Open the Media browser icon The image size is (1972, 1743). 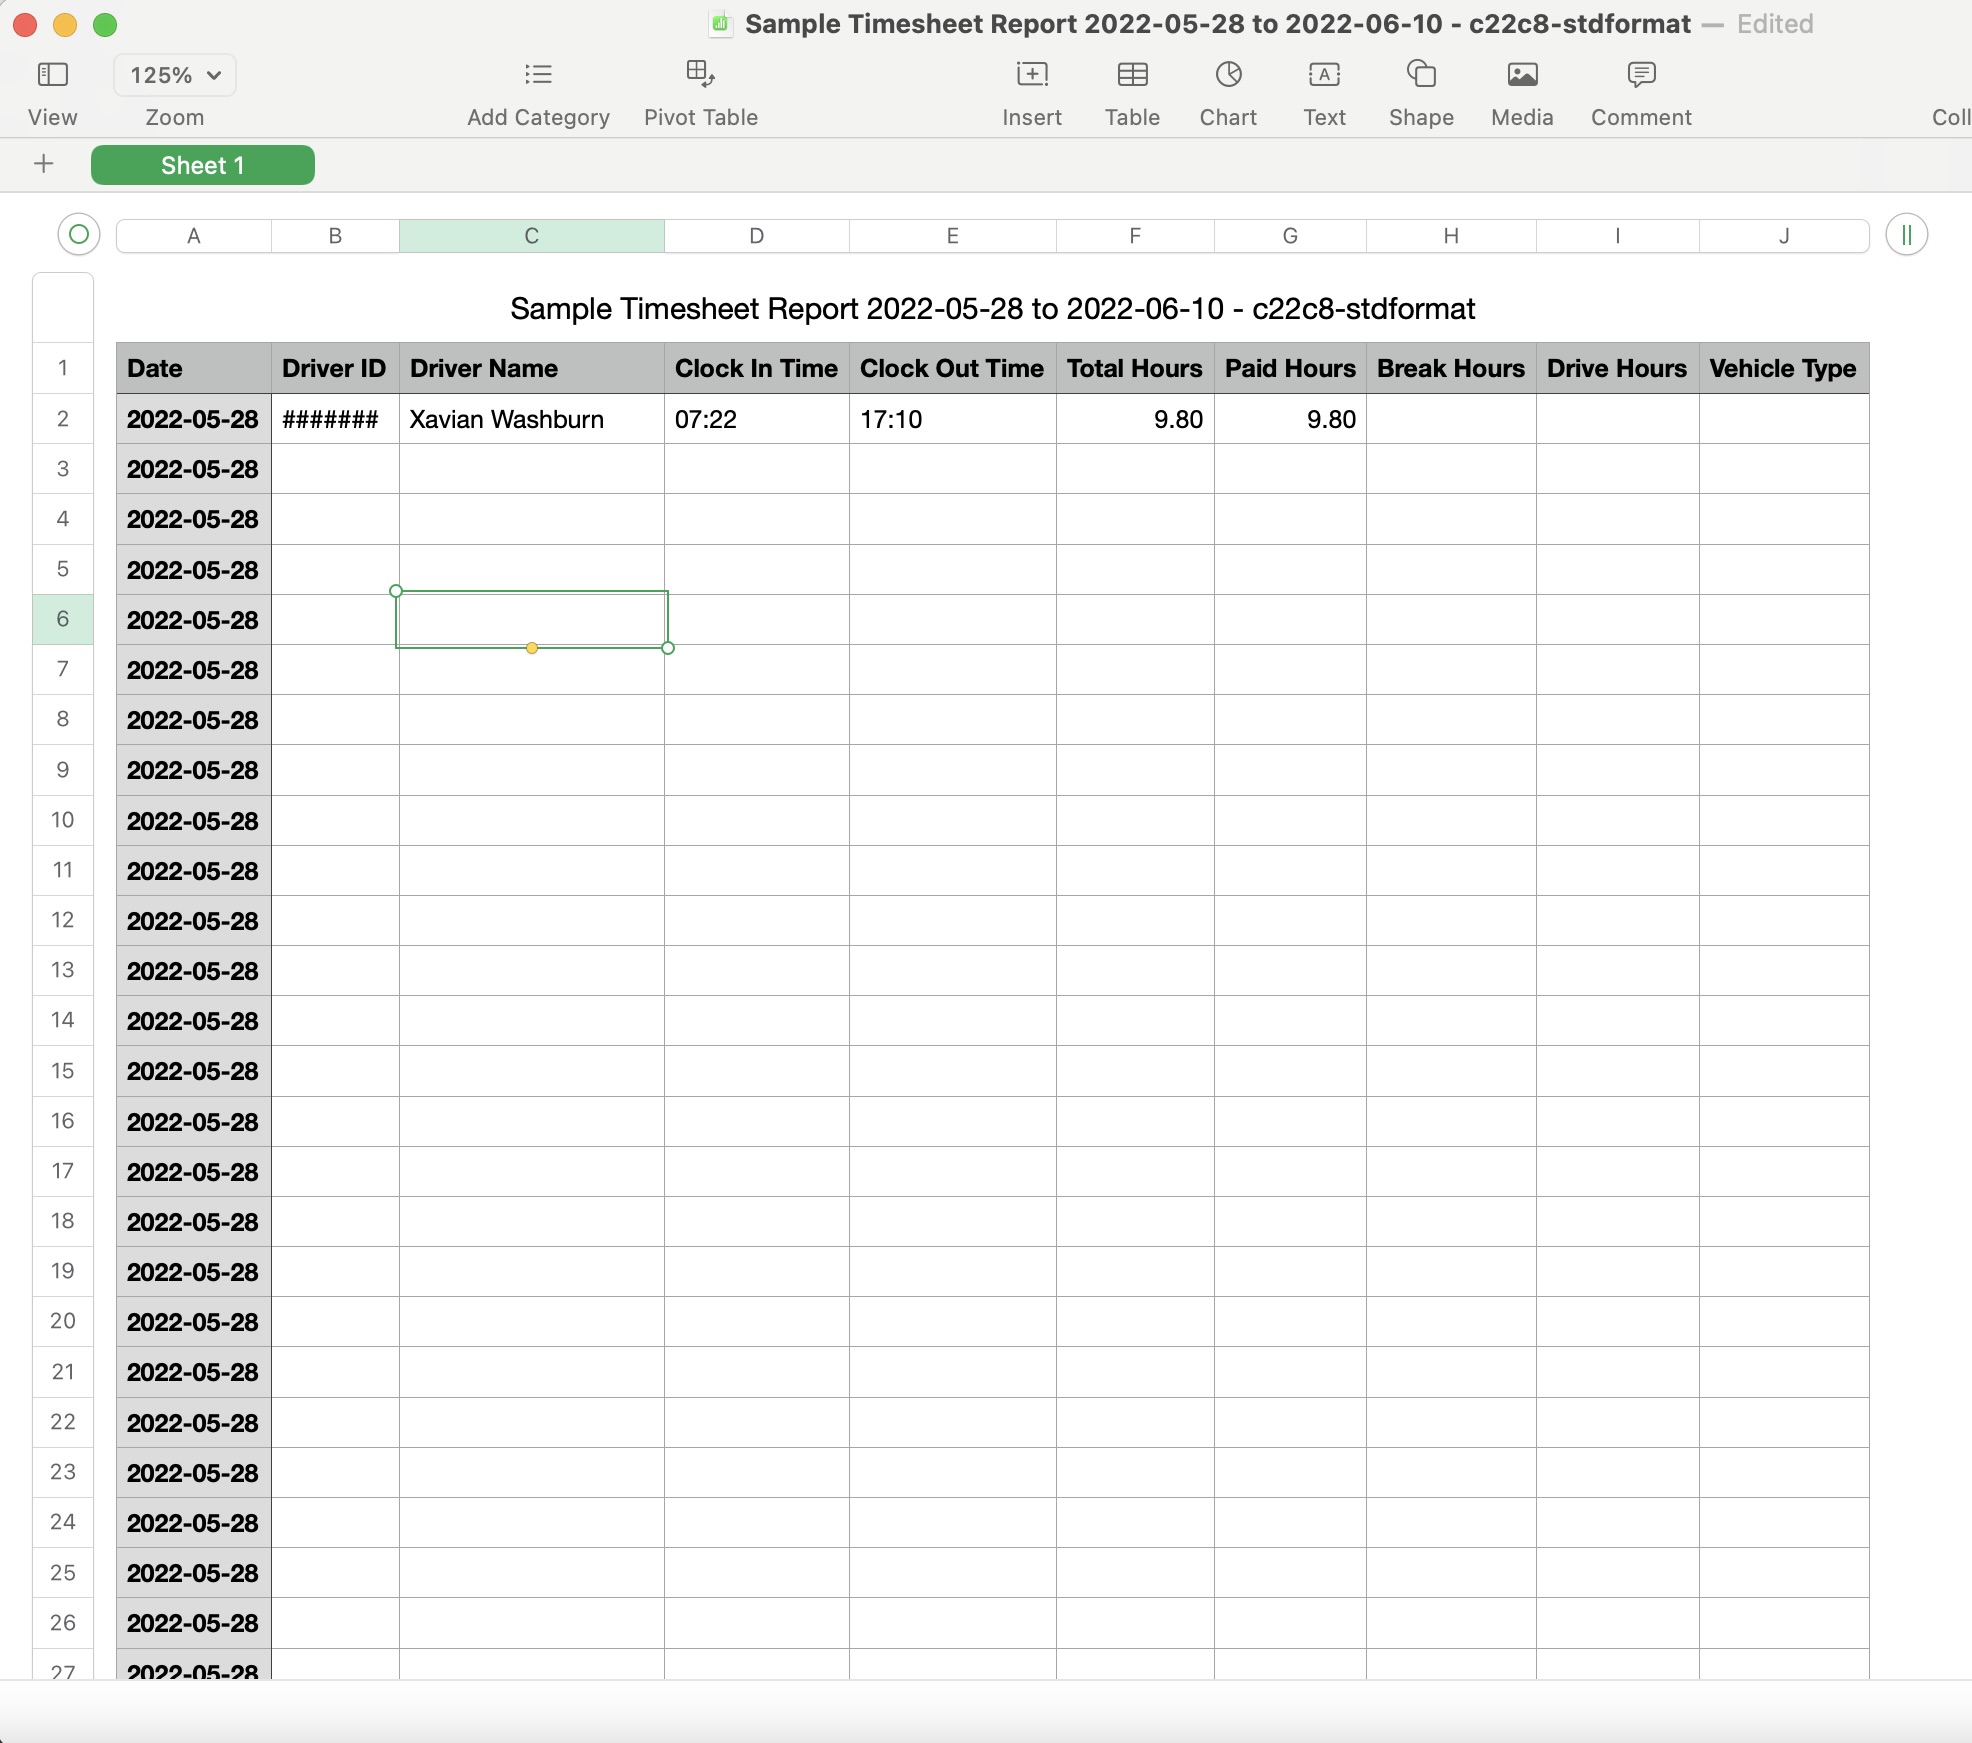[1522, 75]
